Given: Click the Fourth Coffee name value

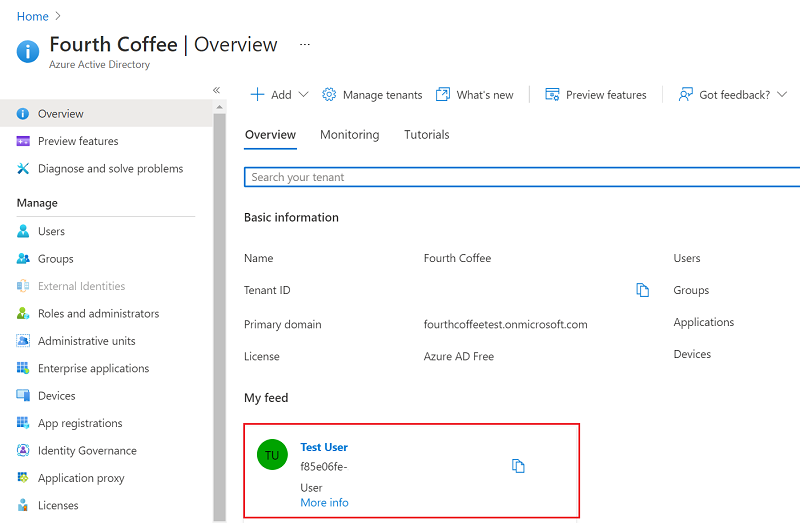Looking at the screenshot, I should click(457, 258).
